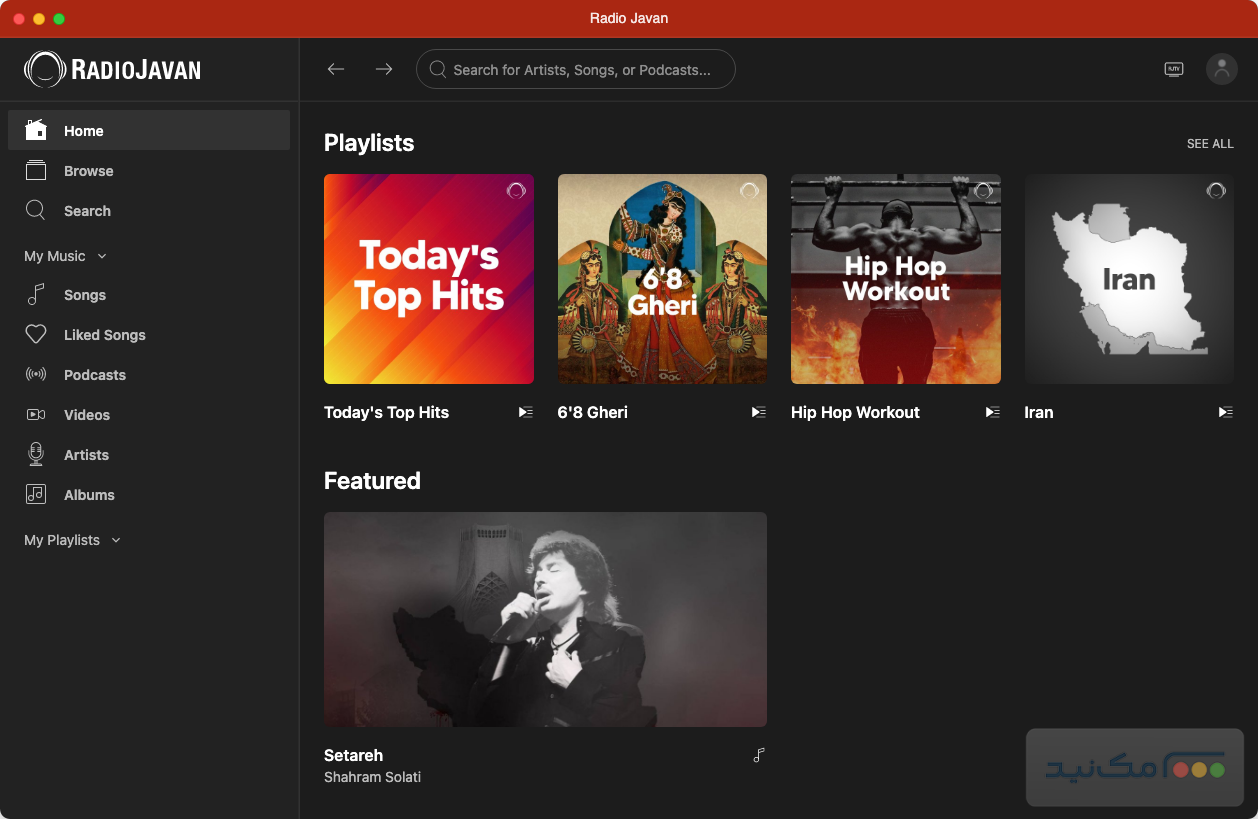The height and width of the screenshot is (819, 1258).
Task: Click the Iran playlist title
Action: tap(1039, 412)
